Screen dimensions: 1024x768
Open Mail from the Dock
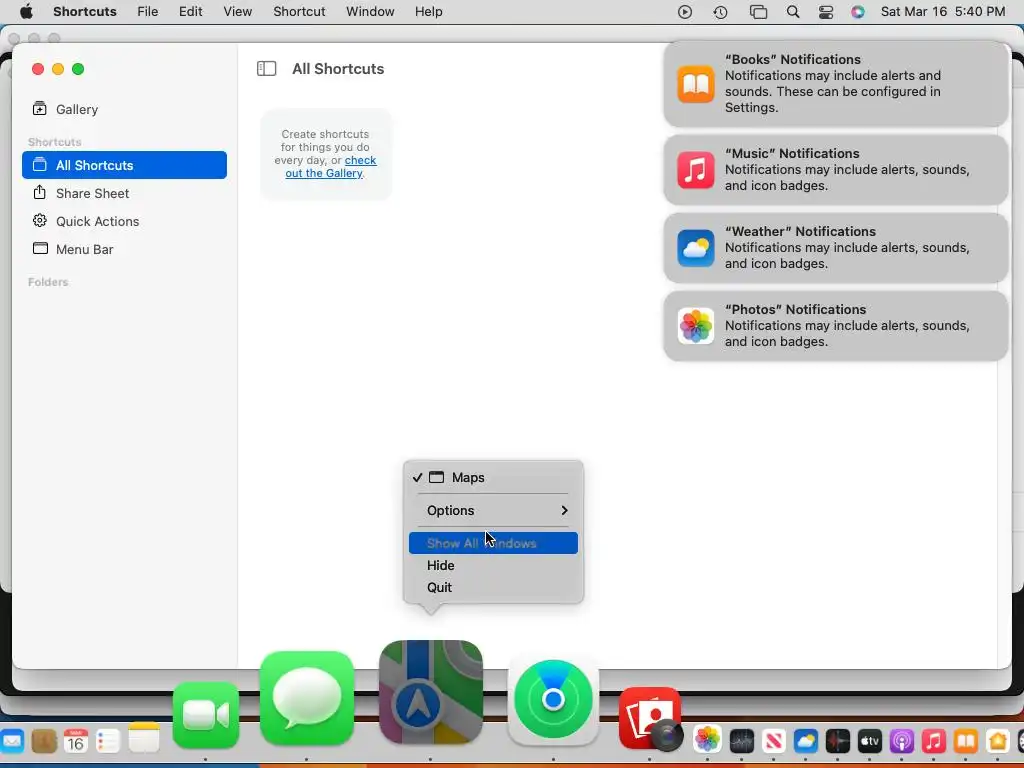pos(12,741)
